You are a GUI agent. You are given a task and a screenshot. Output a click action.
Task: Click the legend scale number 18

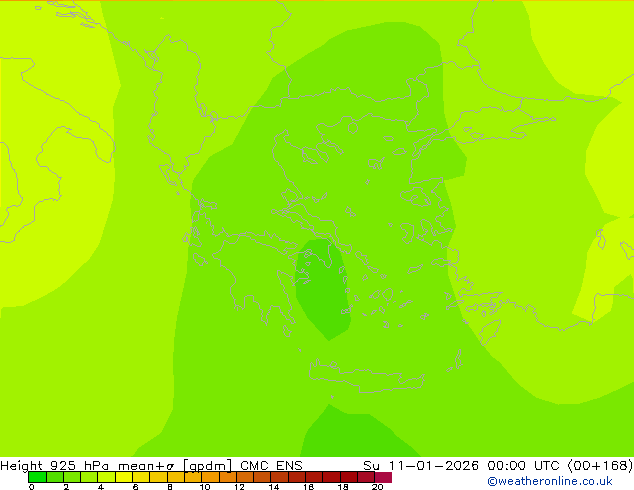343,487
